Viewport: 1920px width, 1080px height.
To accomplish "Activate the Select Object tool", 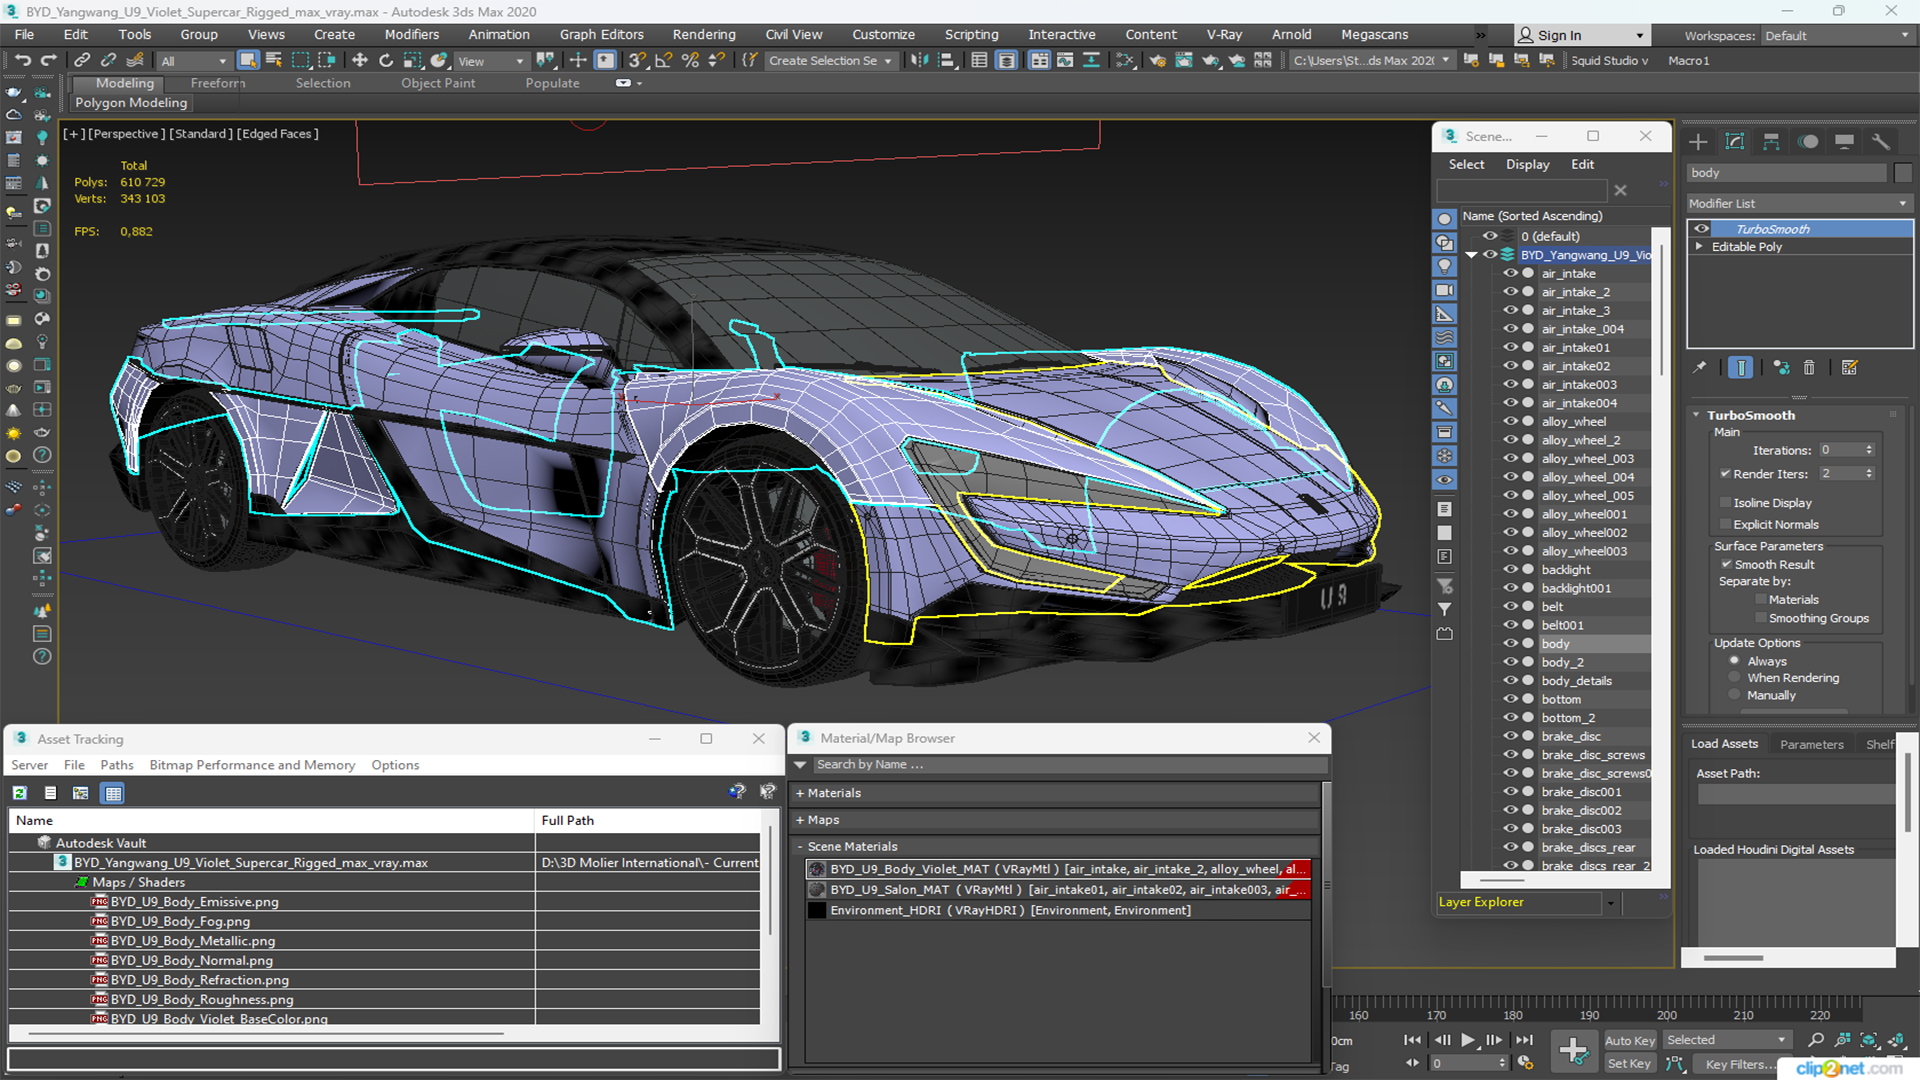I will [248, 60].
